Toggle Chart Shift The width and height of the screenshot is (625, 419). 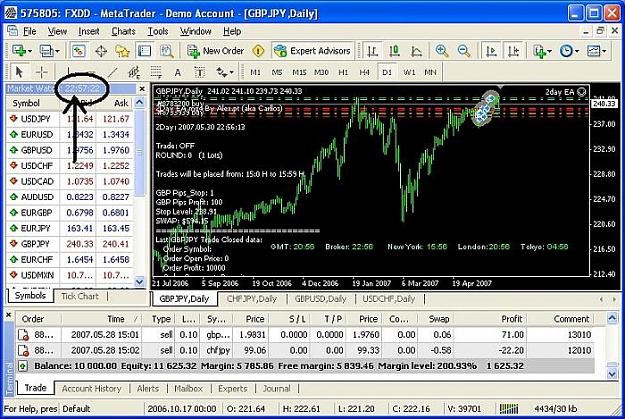pyautogui.click(x=513, y=51)
